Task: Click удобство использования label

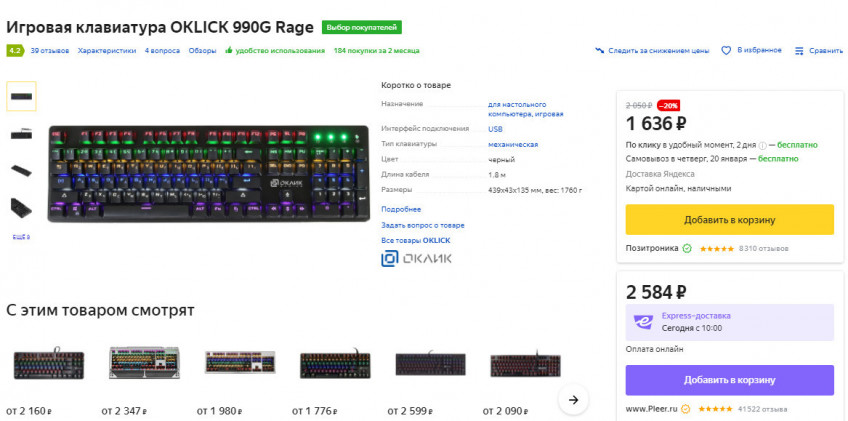Action: pyautogui.click(x=280, y=51)
